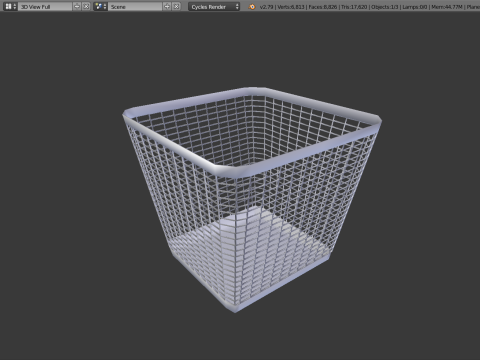Click the Verts count in the stats
Screen dimensions: 480x360
(x=291, y=7)
